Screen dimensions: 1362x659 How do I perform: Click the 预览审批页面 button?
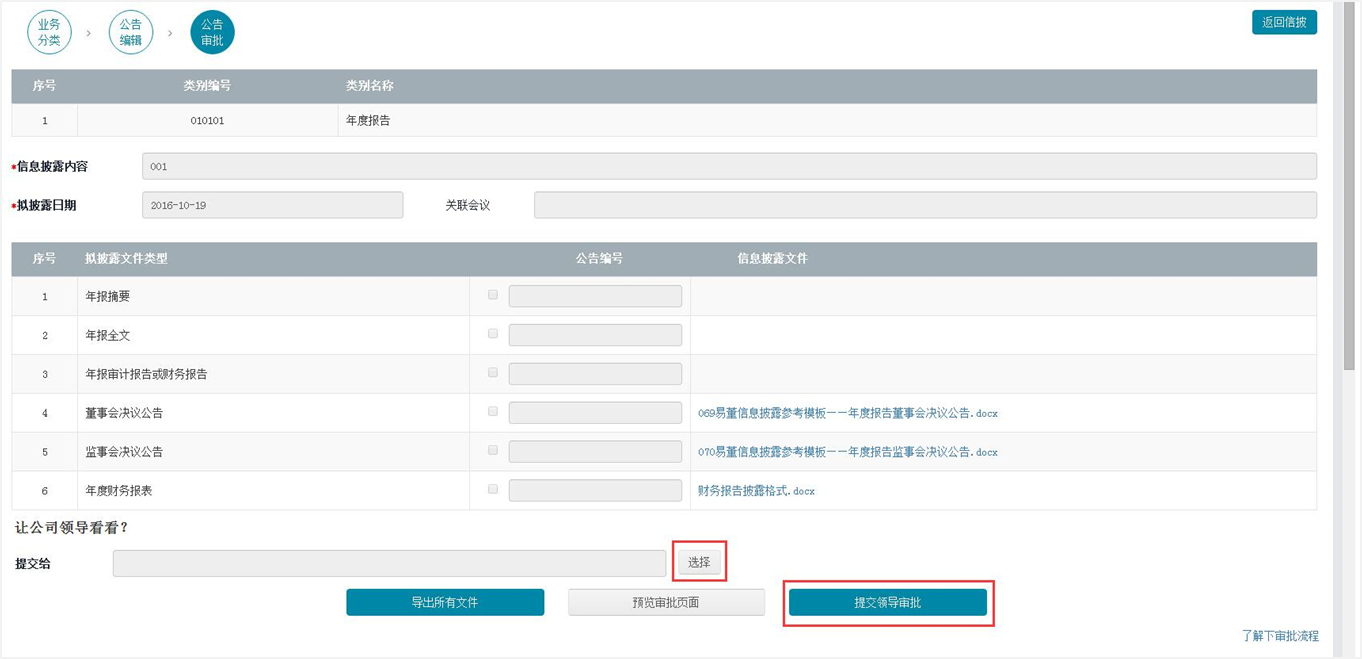(666, 602)
